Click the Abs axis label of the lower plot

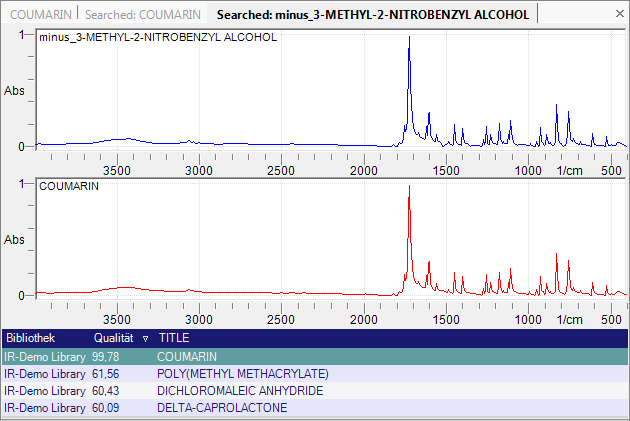coord(15,240)
